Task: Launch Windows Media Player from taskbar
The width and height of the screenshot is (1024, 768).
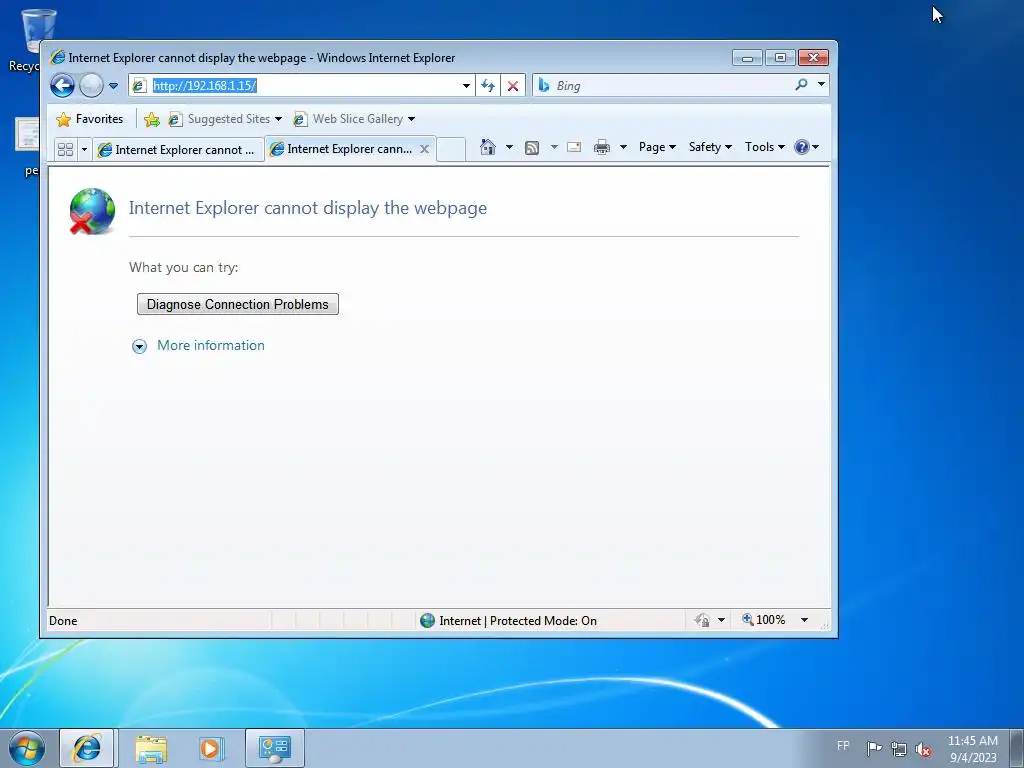Action: 211,748
